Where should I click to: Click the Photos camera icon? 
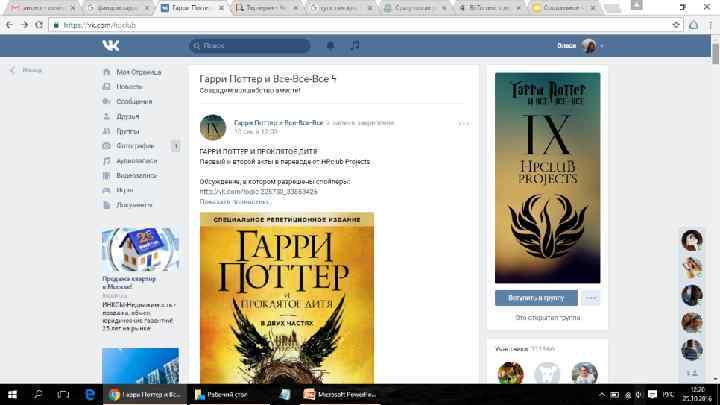pos(107,146)
